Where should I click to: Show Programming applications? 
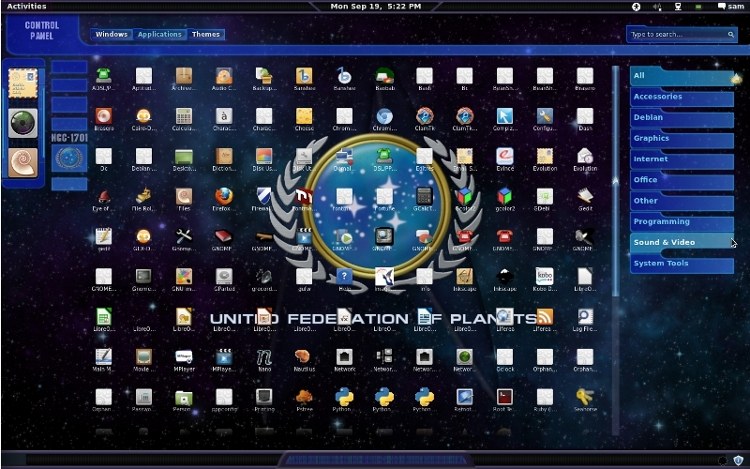(682, 222)
